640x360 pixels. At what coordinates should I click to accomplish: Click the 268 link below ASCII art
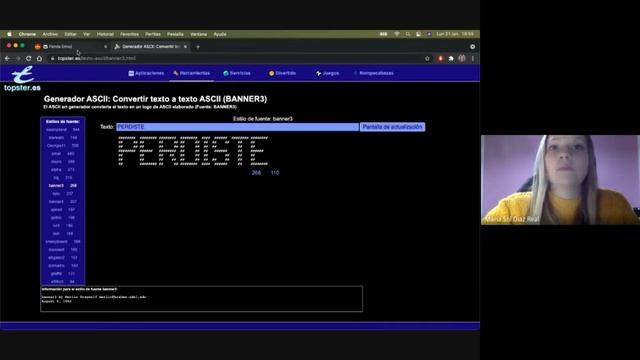click(x=256, y=173)
